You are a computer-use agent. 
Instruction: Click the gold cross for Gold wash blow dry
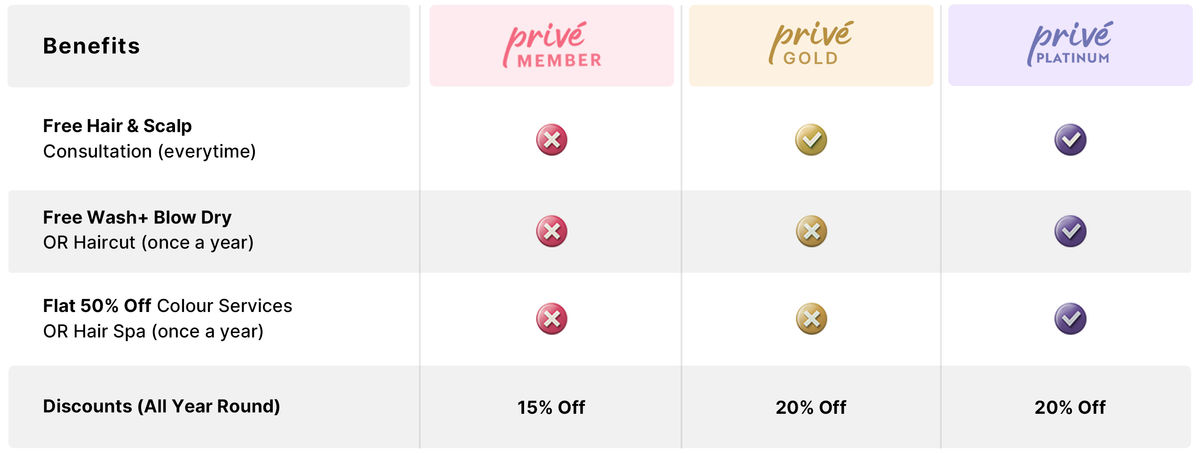click(811, 232)
